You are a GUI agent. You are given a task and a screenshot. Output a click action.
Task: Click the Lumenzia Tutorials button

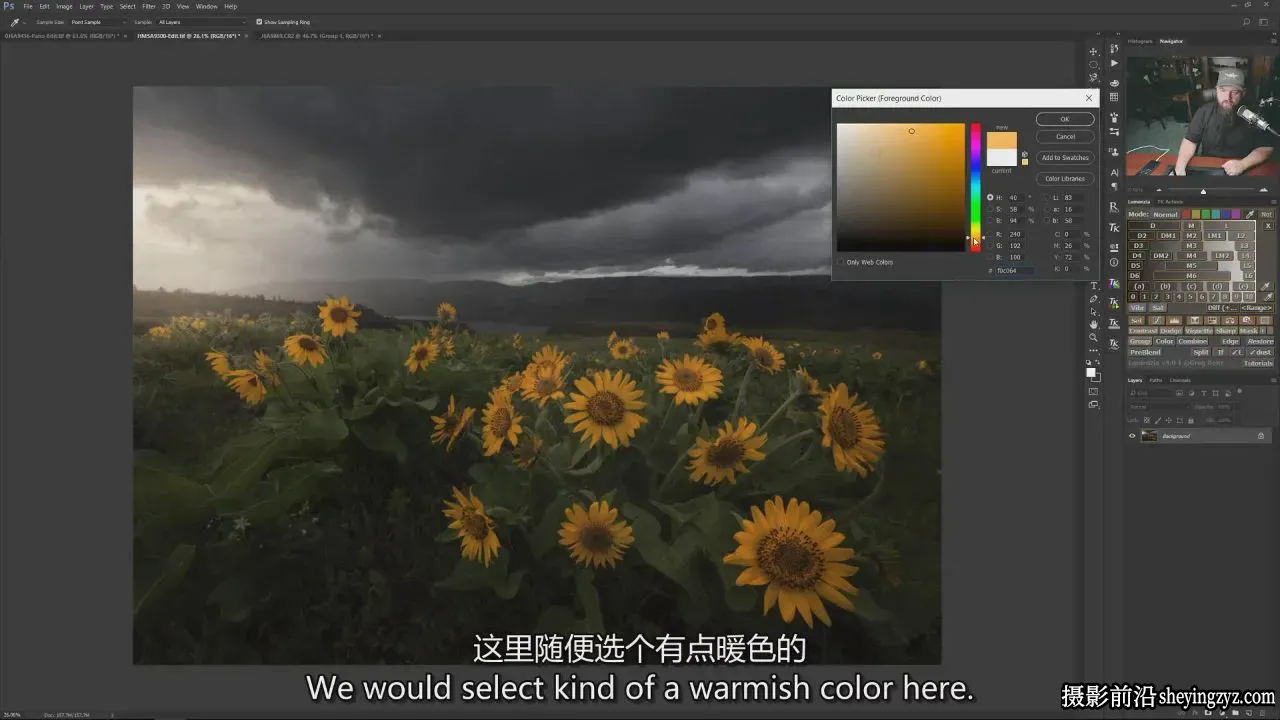coord(1258,363)
